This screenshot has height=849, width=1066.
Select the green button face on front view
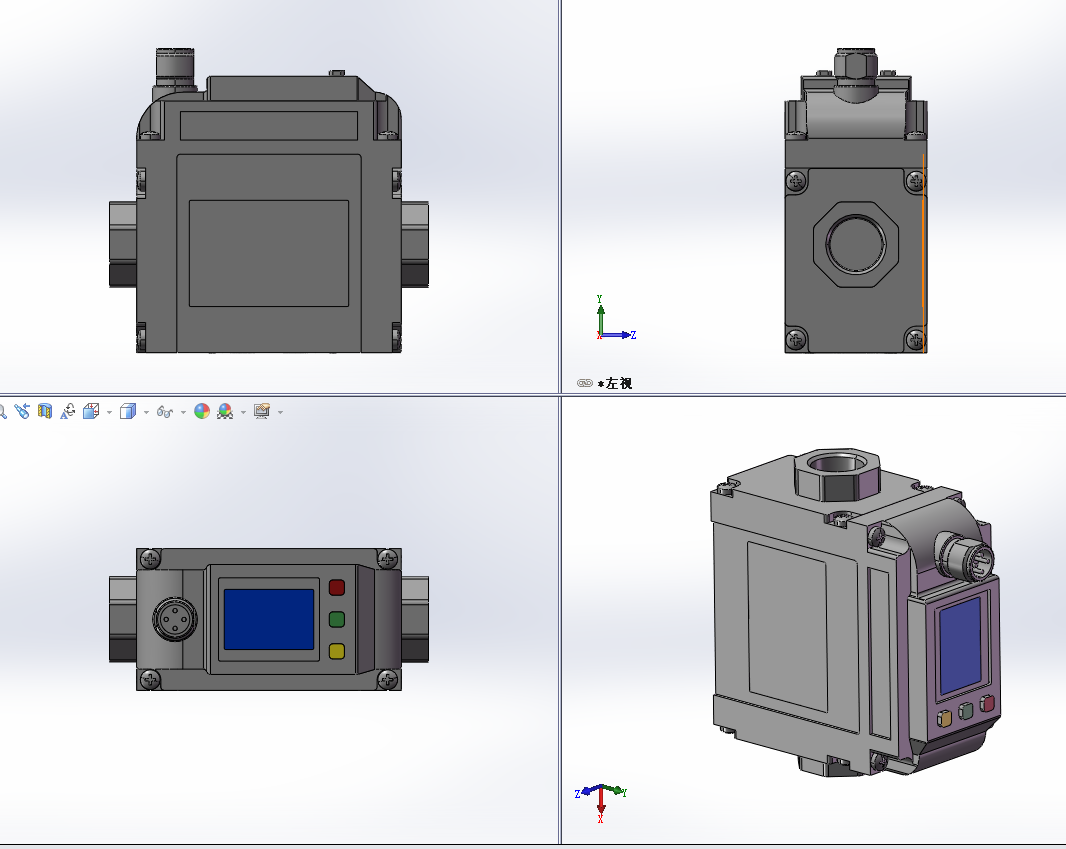(337, 619)
